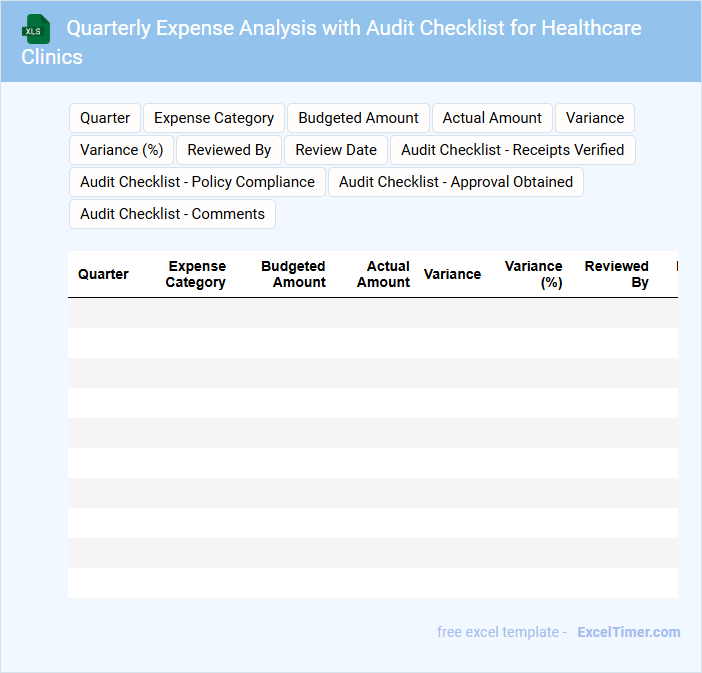Select the Variance (%) tag
This screenshot has width=702, height=673.
(122, 150)
